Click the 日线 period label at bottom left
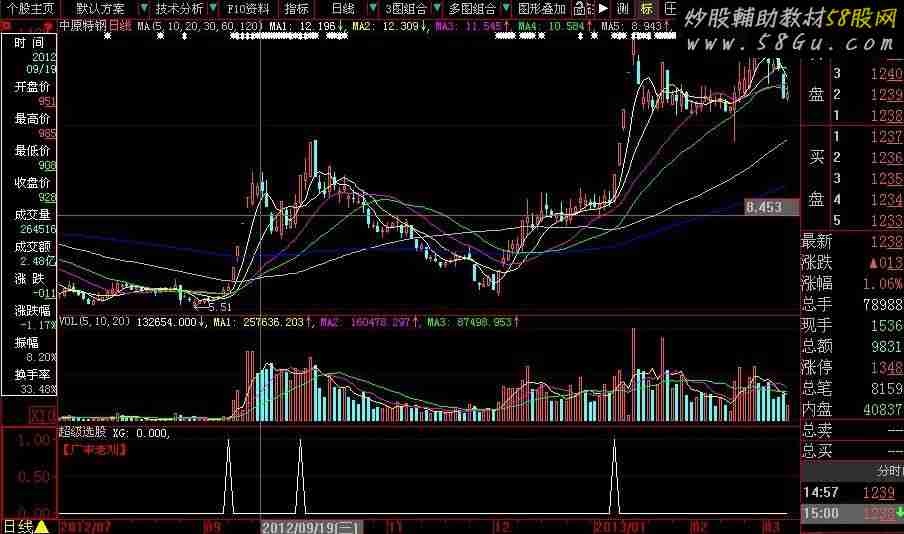The height and width of the screenshot is (534, 904). pyautogui.click(x=18, y=527)
